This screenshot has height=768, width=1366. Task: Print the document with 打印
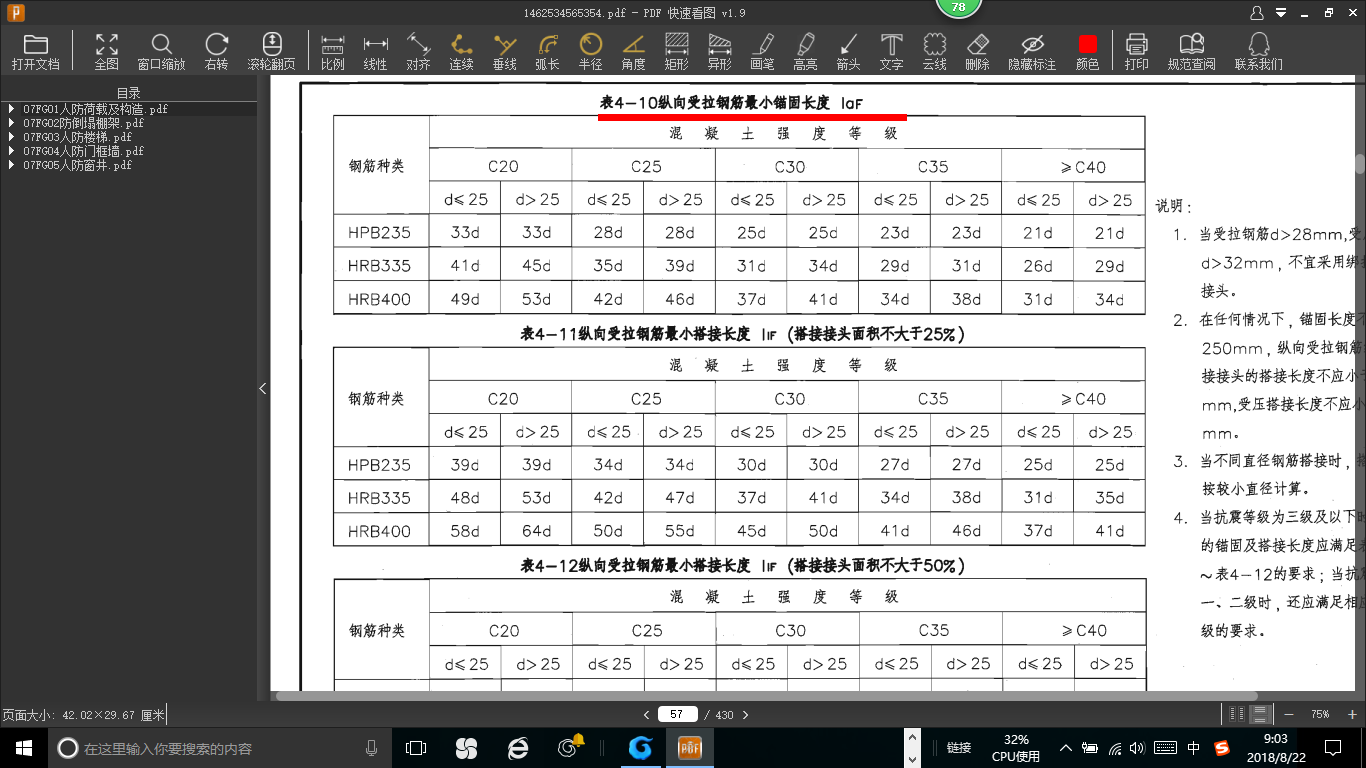click(1137, 51)
